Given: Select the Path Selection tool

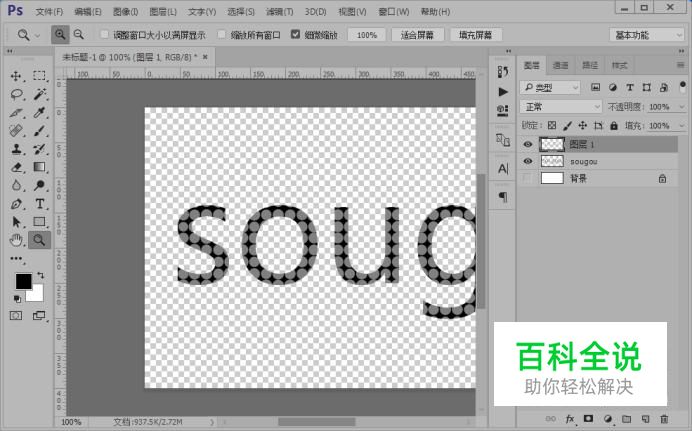Looking at the screenshot, I should (x=16, y=222).
